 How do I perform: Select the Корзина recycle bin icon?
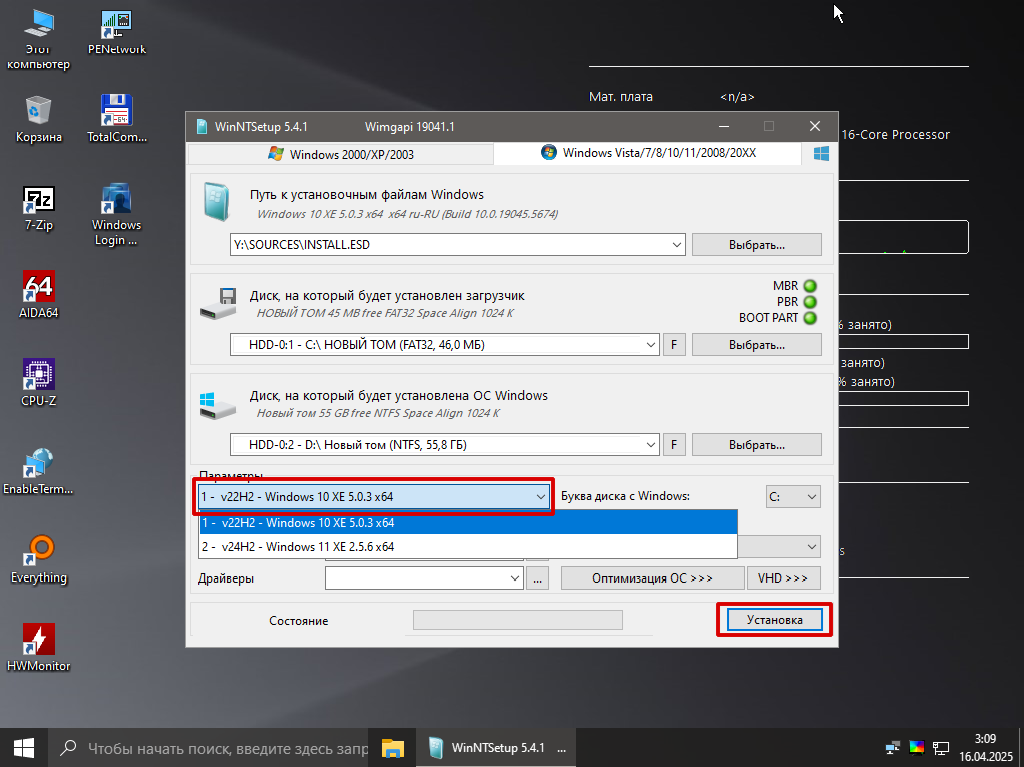[x=39, y=120]
